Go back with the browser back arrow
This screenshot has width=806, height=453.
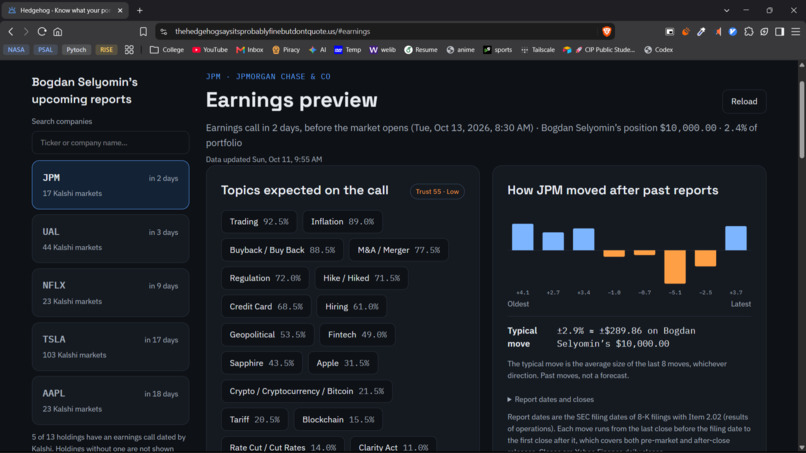tap(11, 31)
